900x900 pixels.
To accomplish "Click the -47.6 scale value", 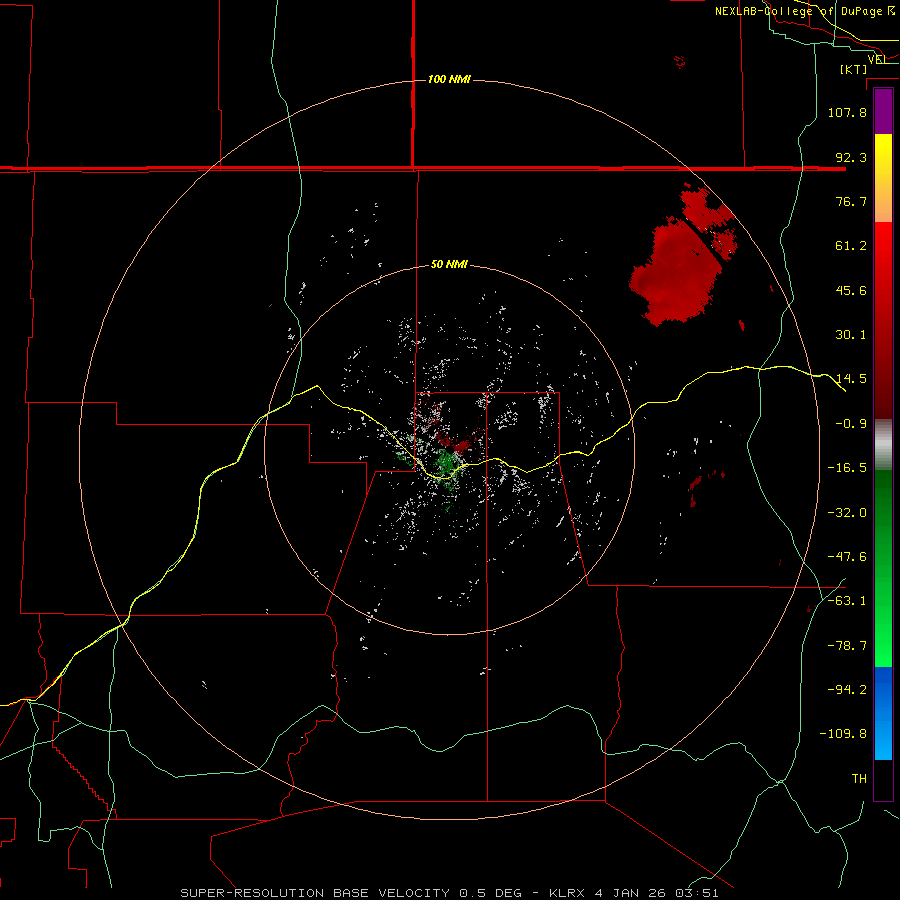I will pyautogui.click(x=847, y=557).
